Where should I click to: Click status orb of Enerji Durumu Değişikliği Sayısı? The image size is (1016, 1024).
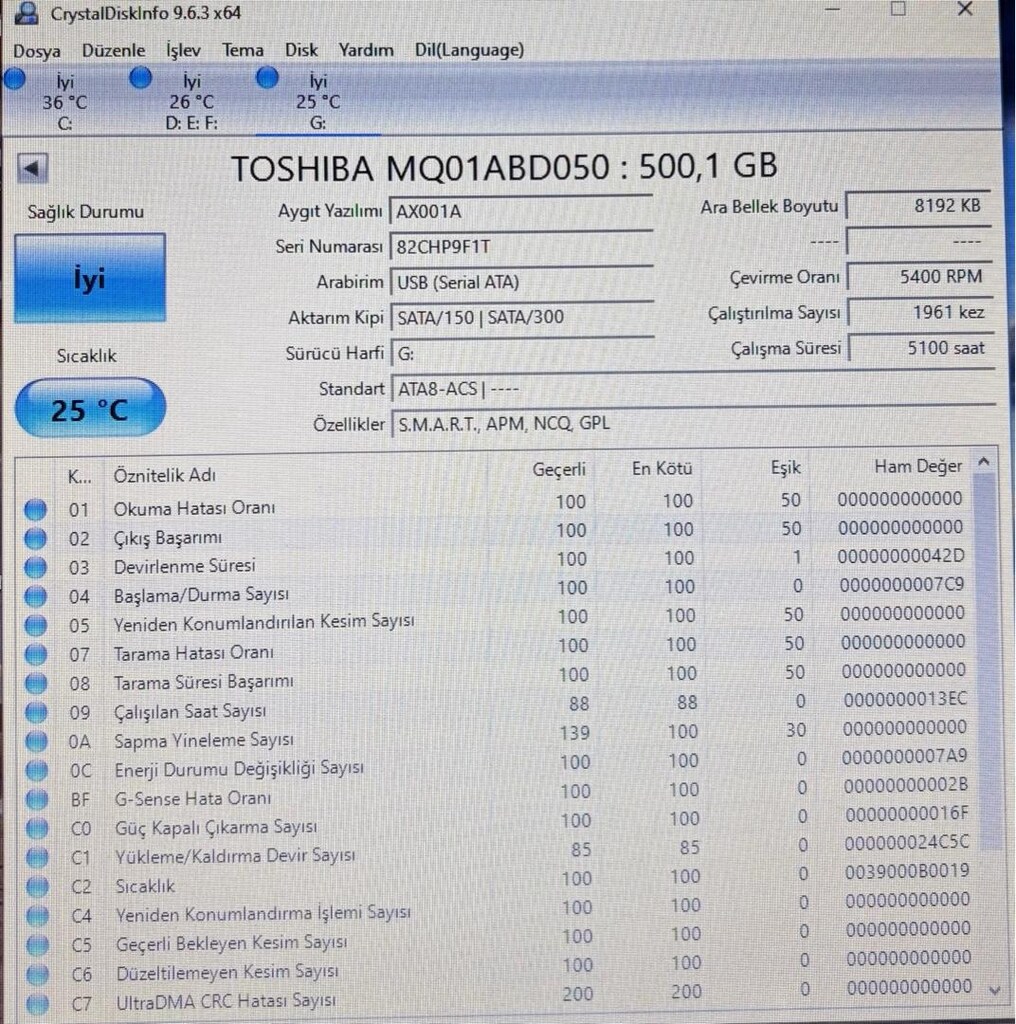[37, 771]
